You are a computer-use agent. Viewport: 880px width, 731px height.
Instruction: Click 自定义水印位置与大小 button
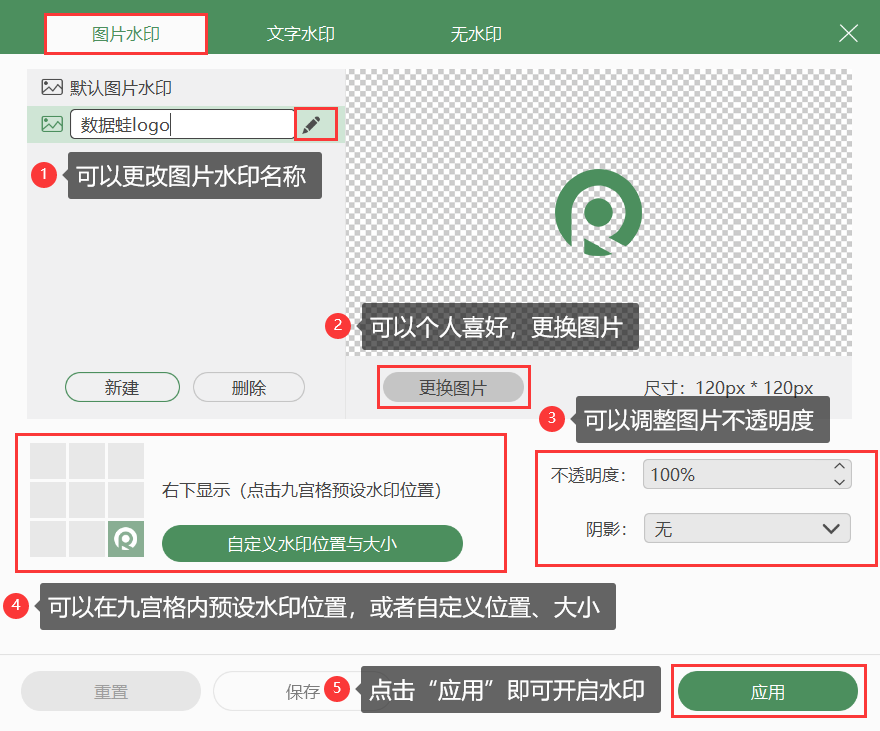point(312,543)
